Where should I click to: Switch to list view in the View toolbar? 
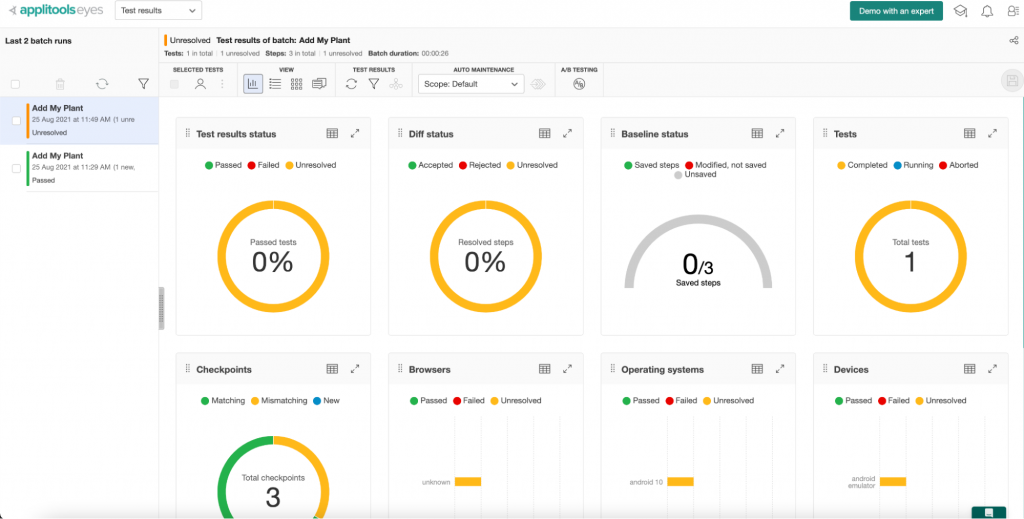(x=275, y=84)
